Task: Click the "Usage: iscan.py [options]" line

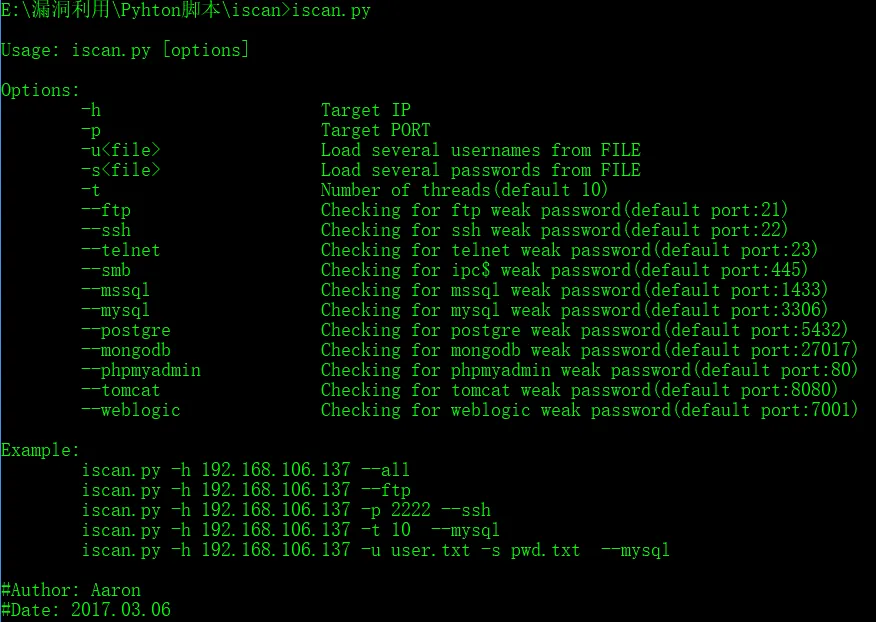Action: 125,50
